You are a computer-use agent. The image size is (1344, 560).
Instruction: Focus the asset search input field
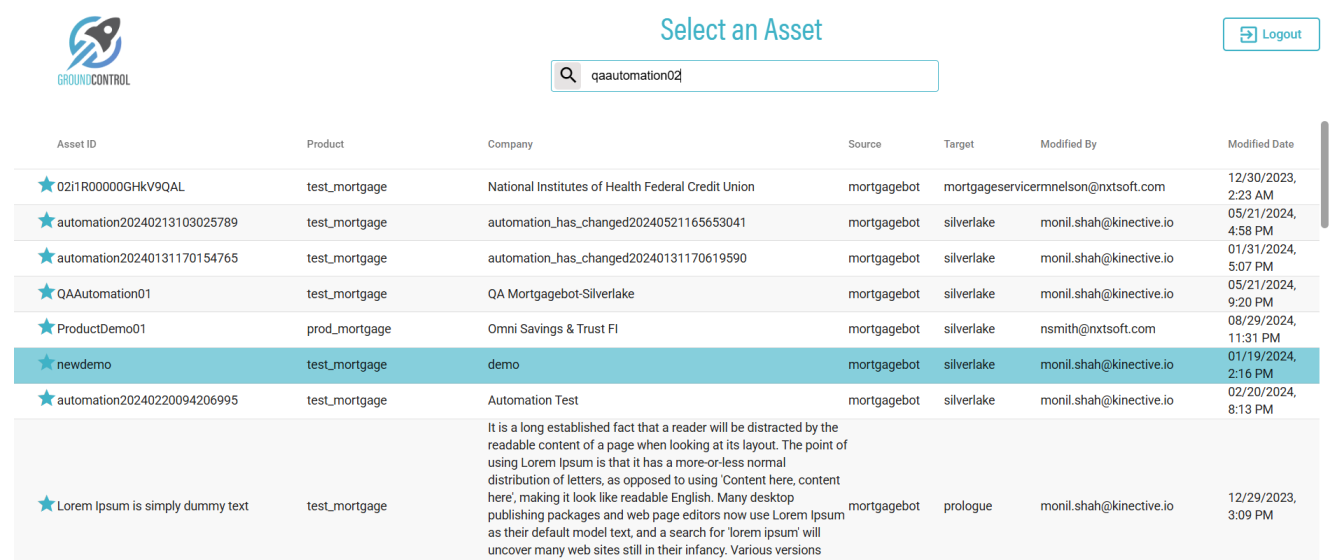760,76
